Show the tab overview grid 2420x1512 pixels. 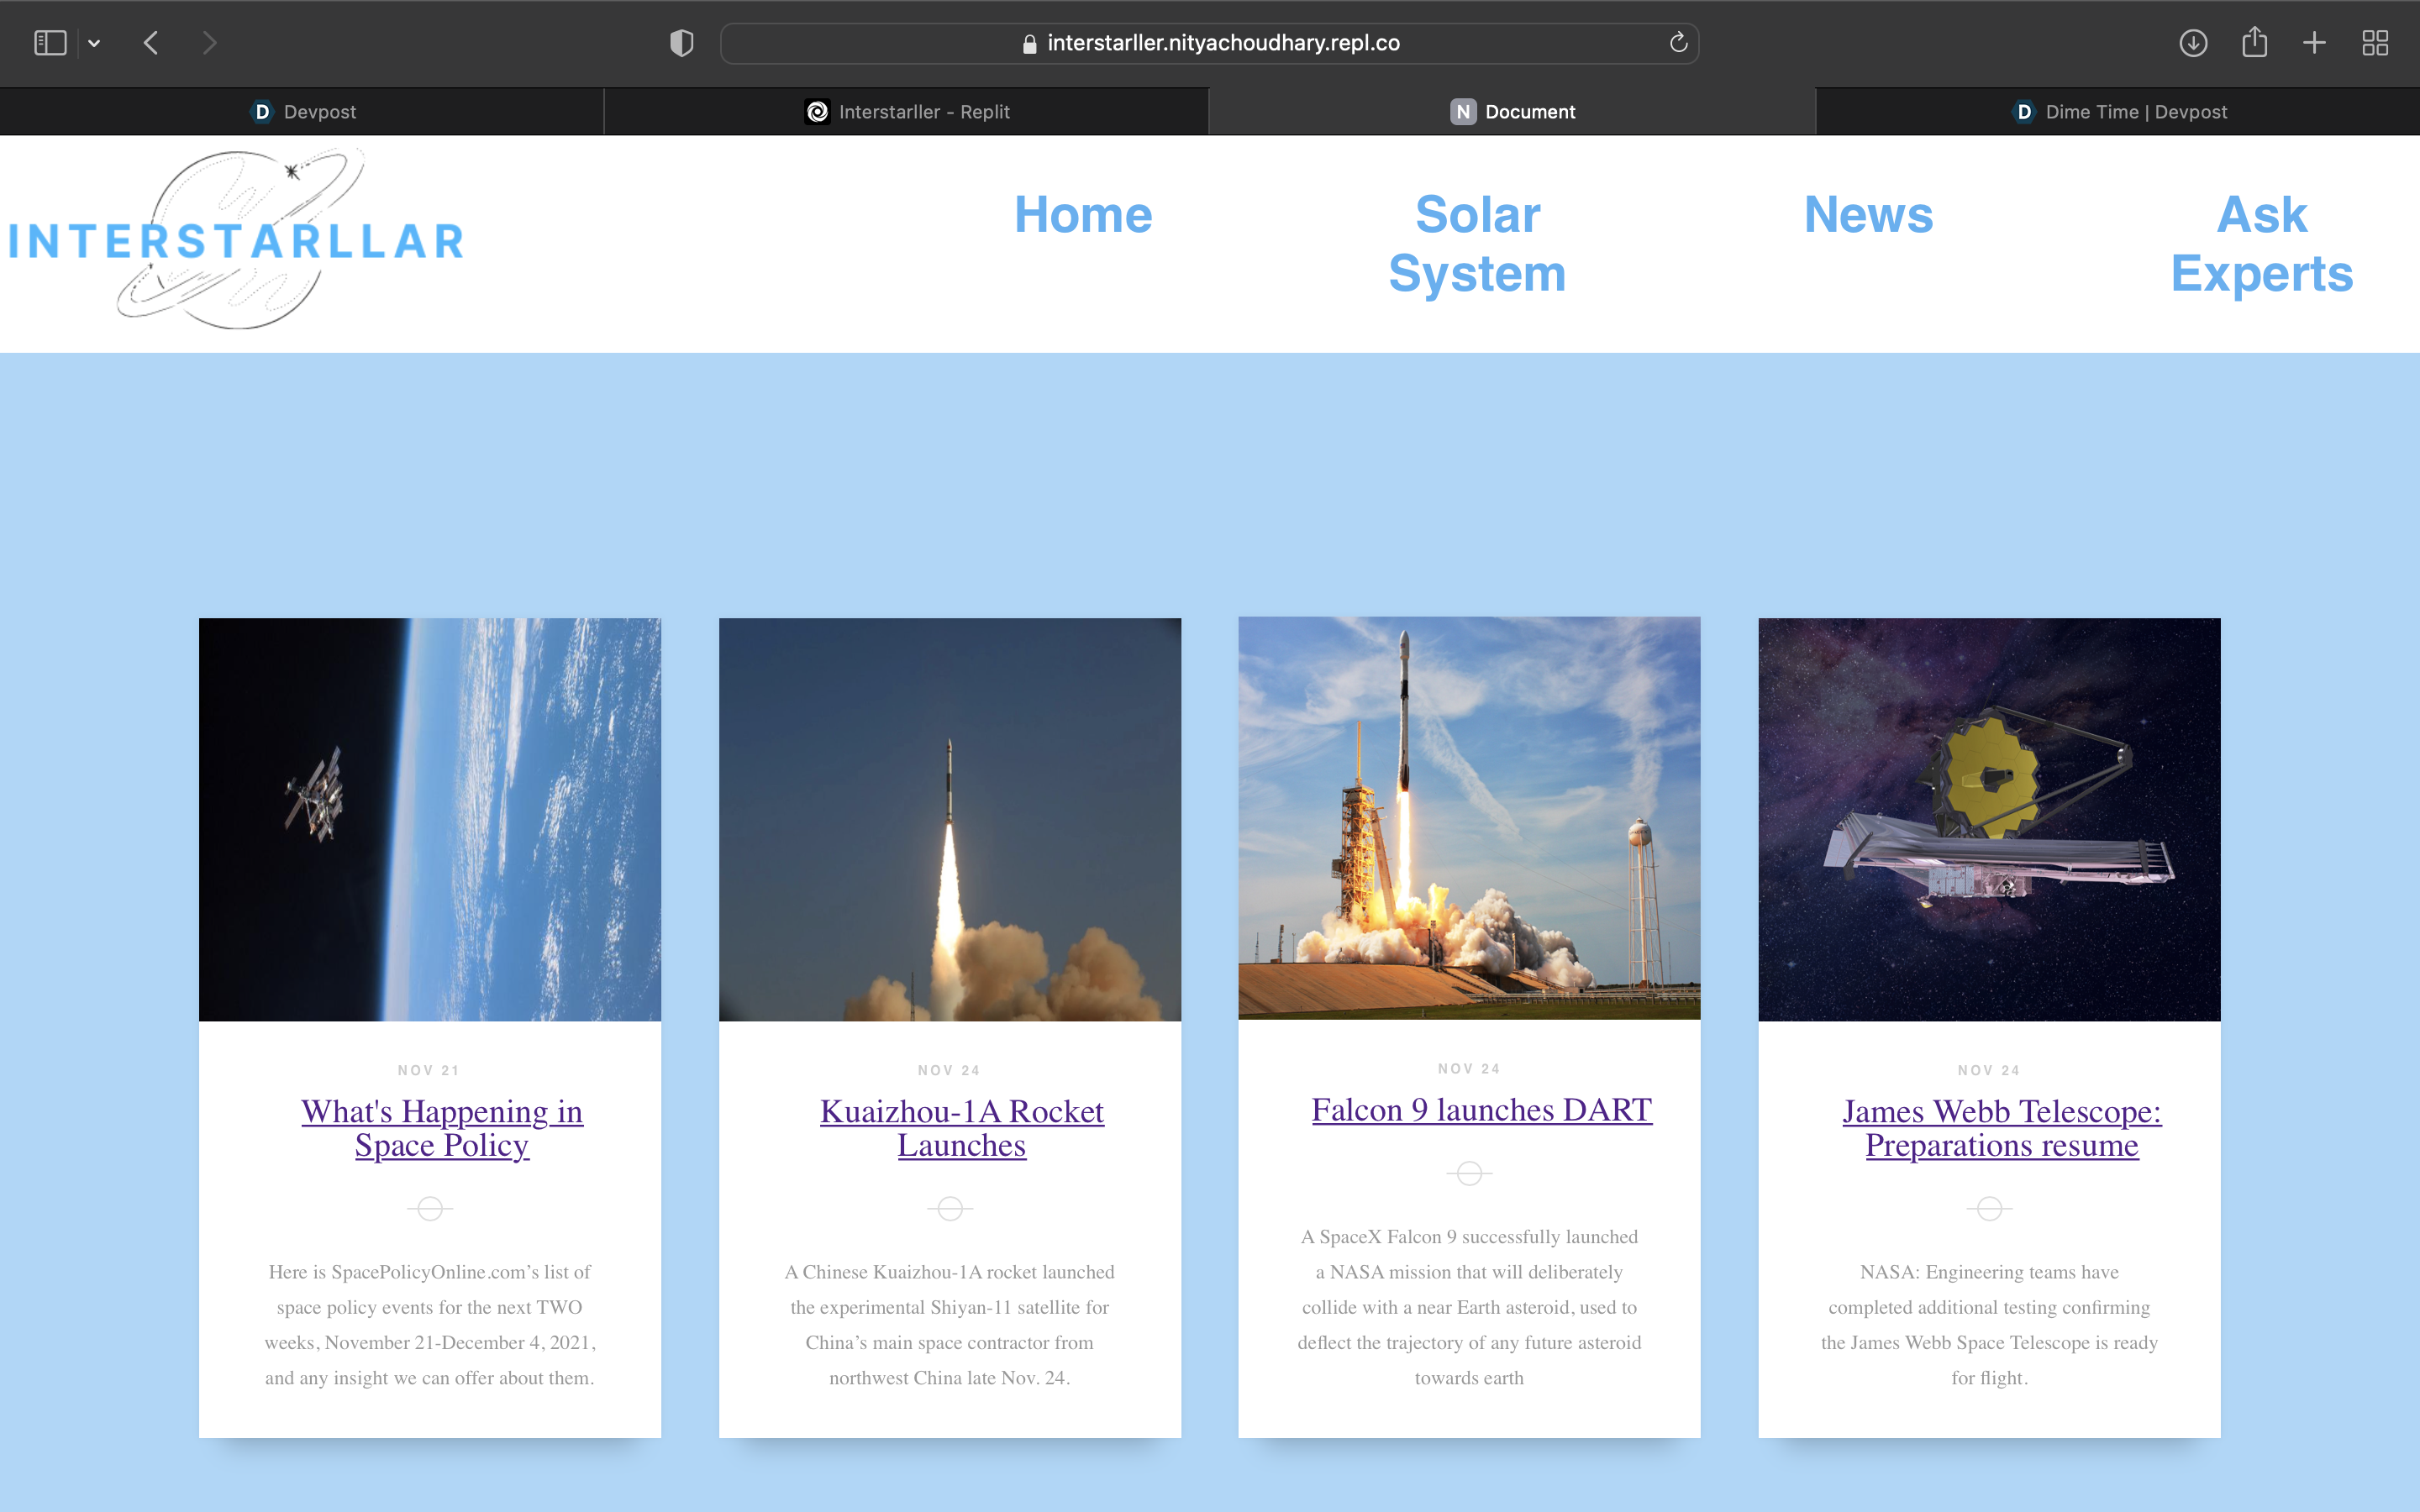point(2375,43)
